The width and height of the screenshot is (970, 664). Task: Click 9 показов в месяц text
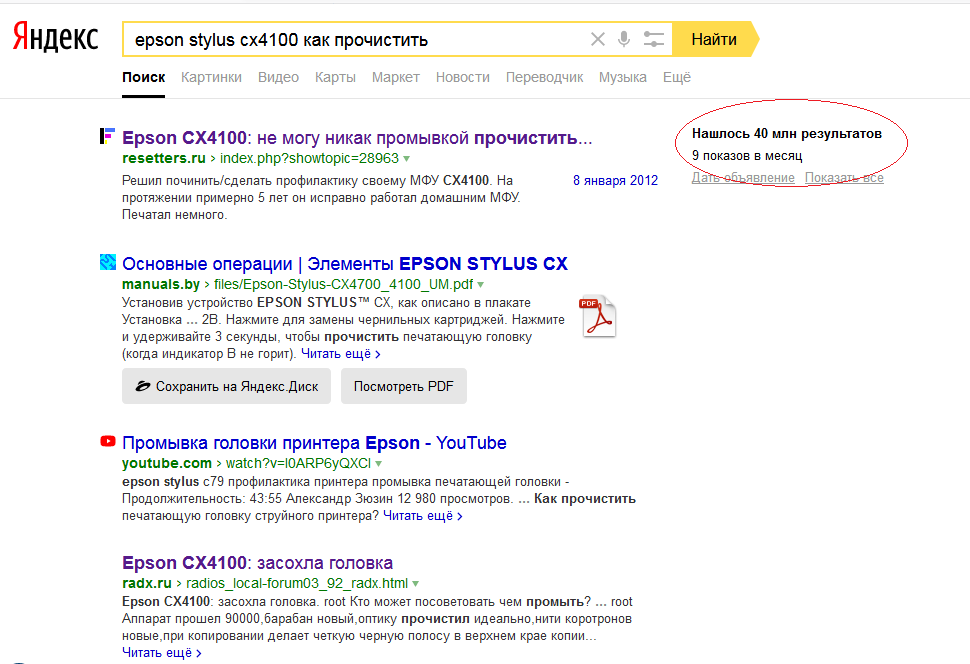747,156
